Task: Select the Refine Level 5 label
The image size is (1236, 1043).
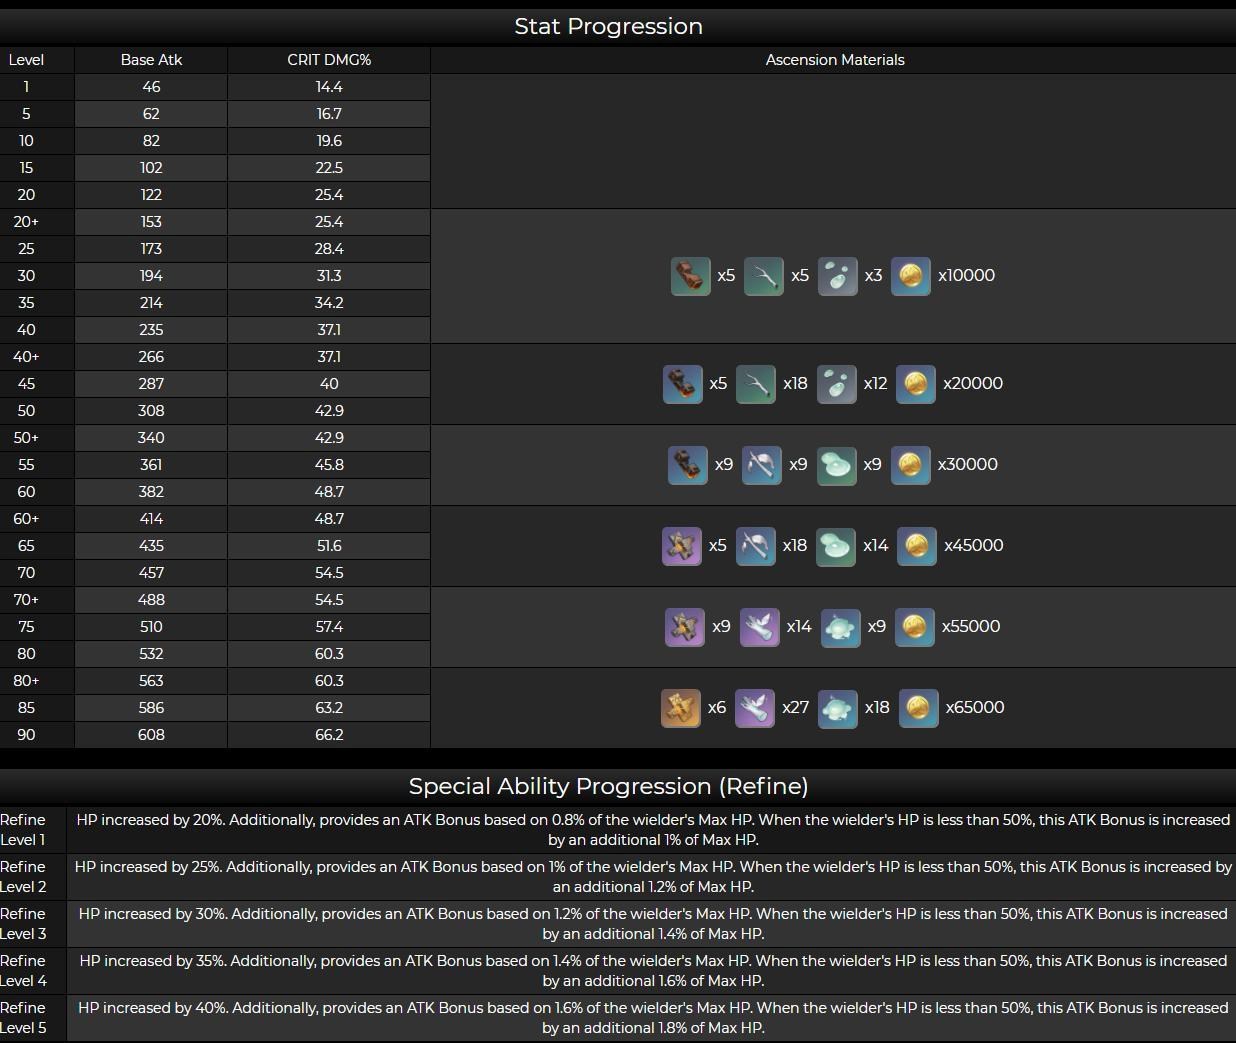Action: pyautogui.click(x=23, y=1018)
